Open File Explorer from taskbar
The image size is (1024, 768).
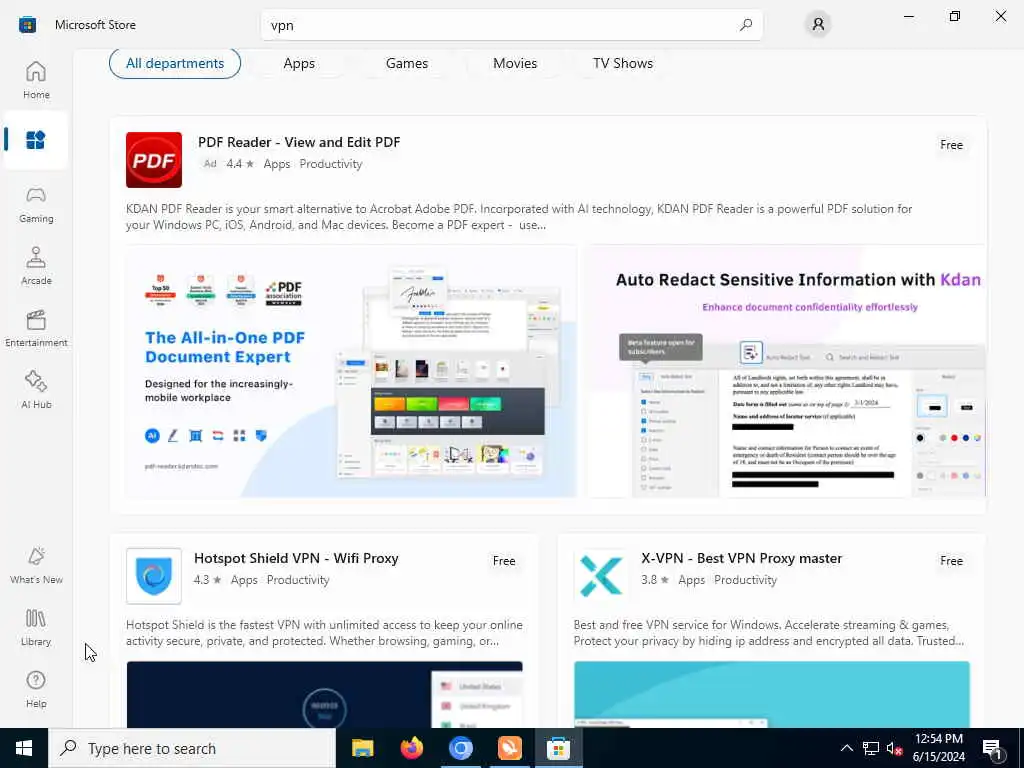362,748
